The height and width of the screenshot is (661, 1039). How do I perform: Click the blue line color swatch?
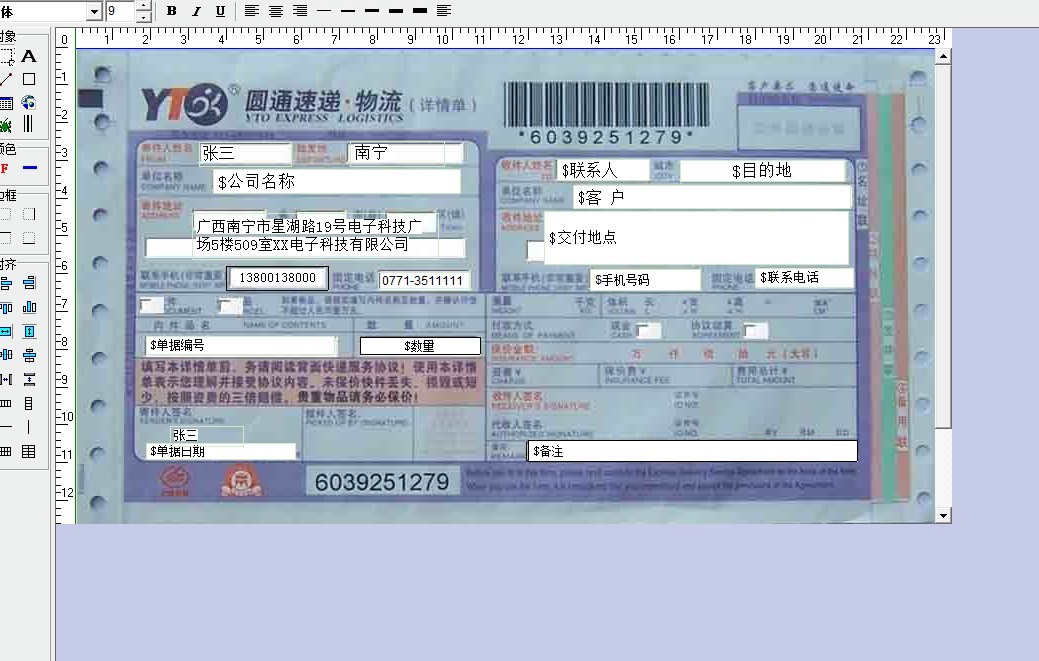tap(29, 168)
